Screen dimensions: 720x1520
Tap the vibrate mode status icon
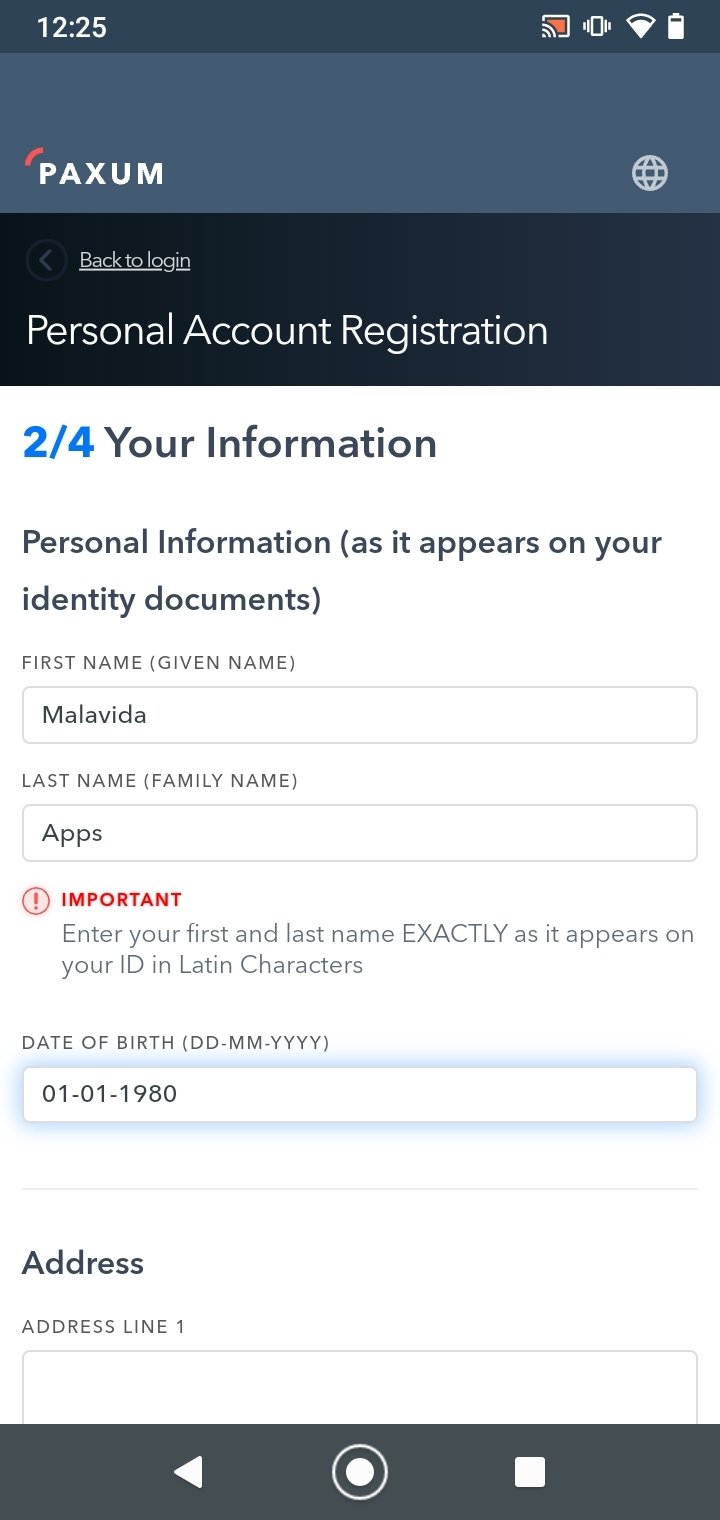[597, 27]
